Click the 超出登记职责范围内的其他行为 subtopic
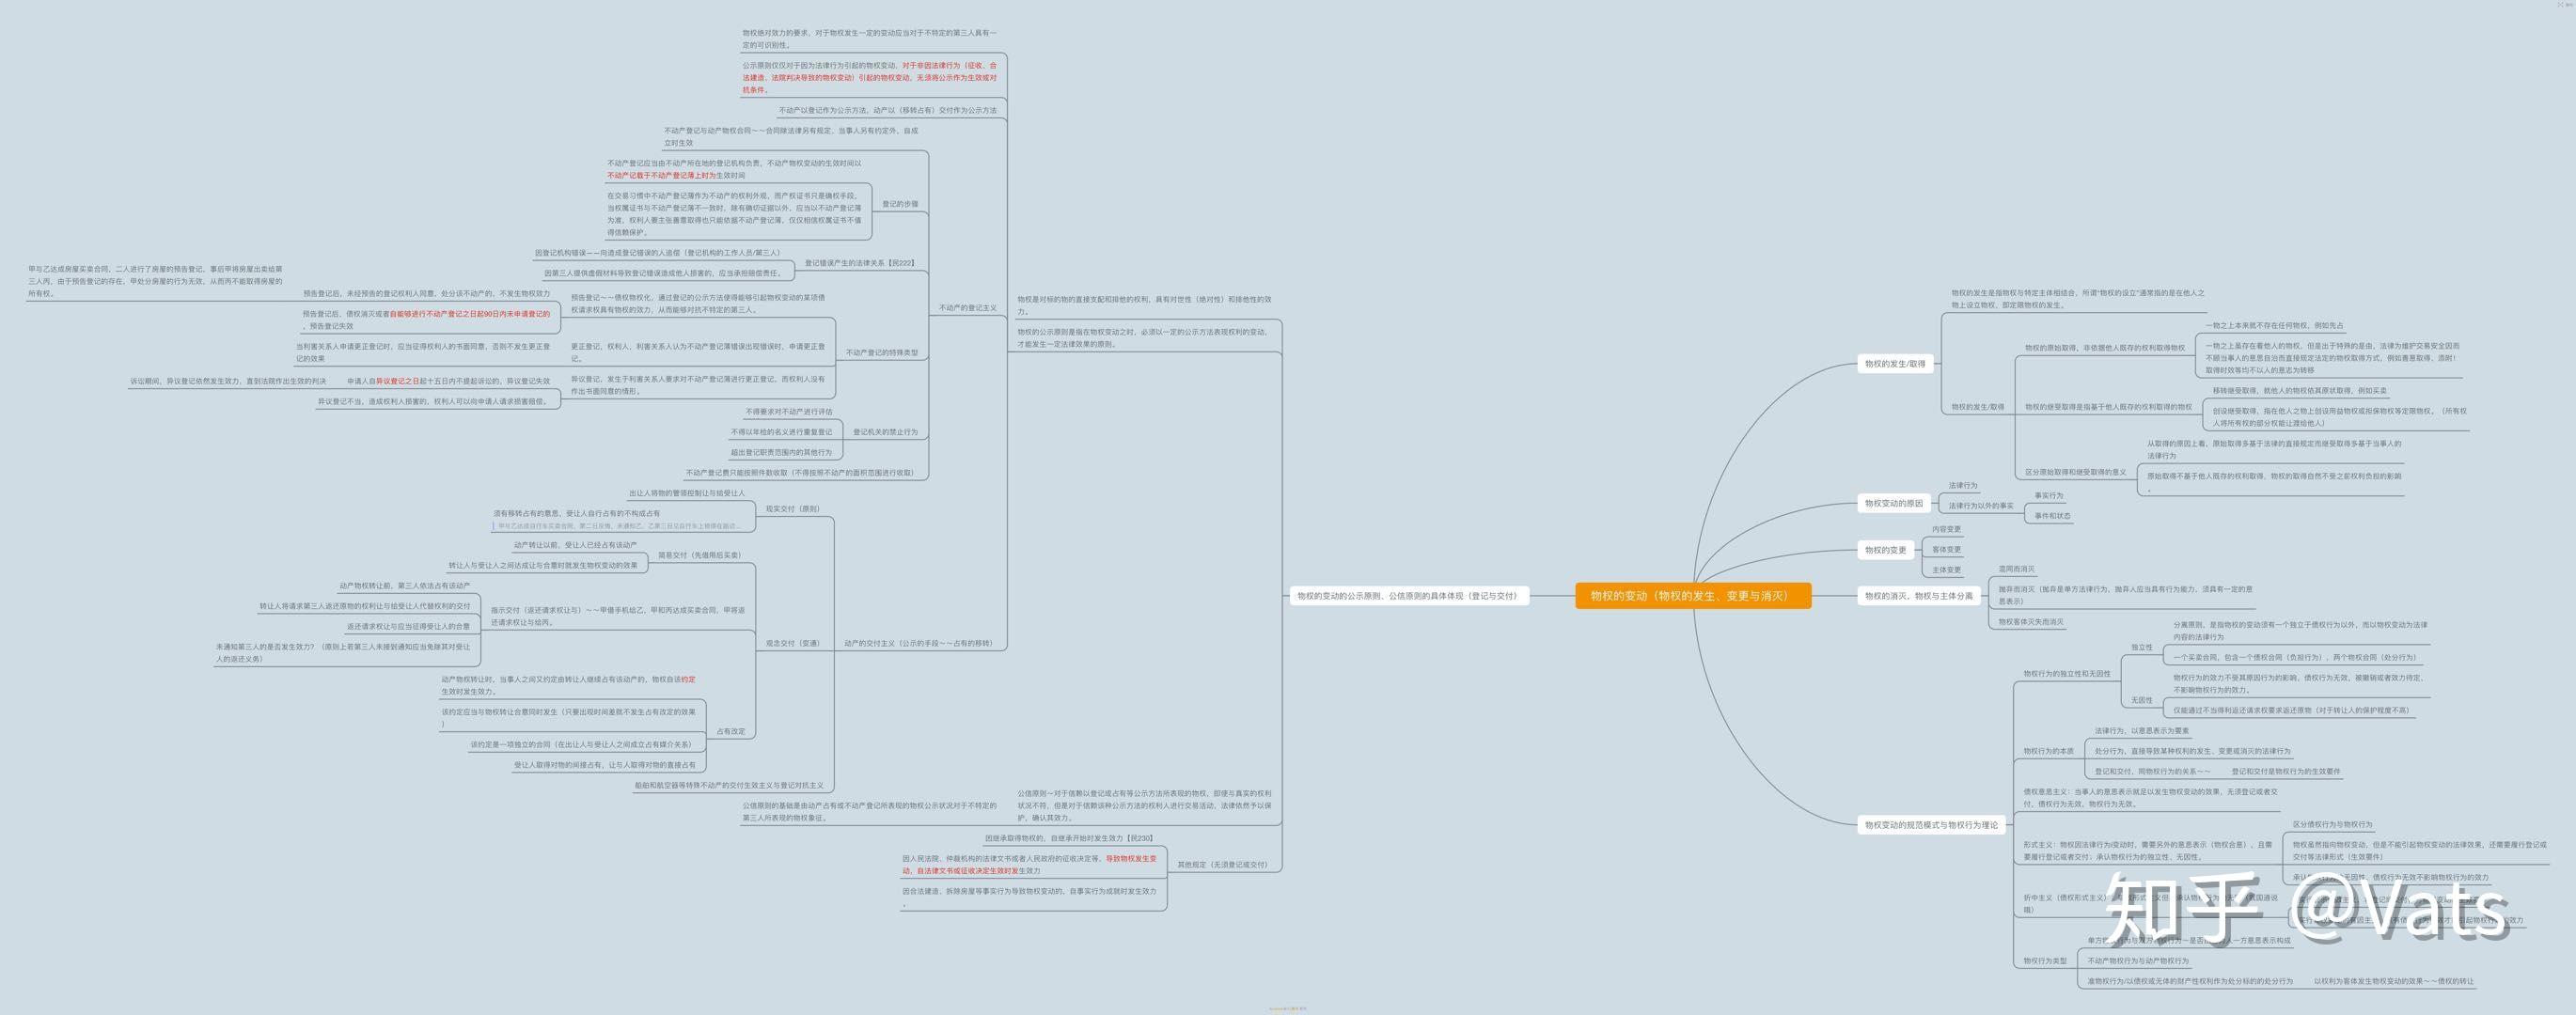This screenshot has height=1015, width=2576. [781, 452]
